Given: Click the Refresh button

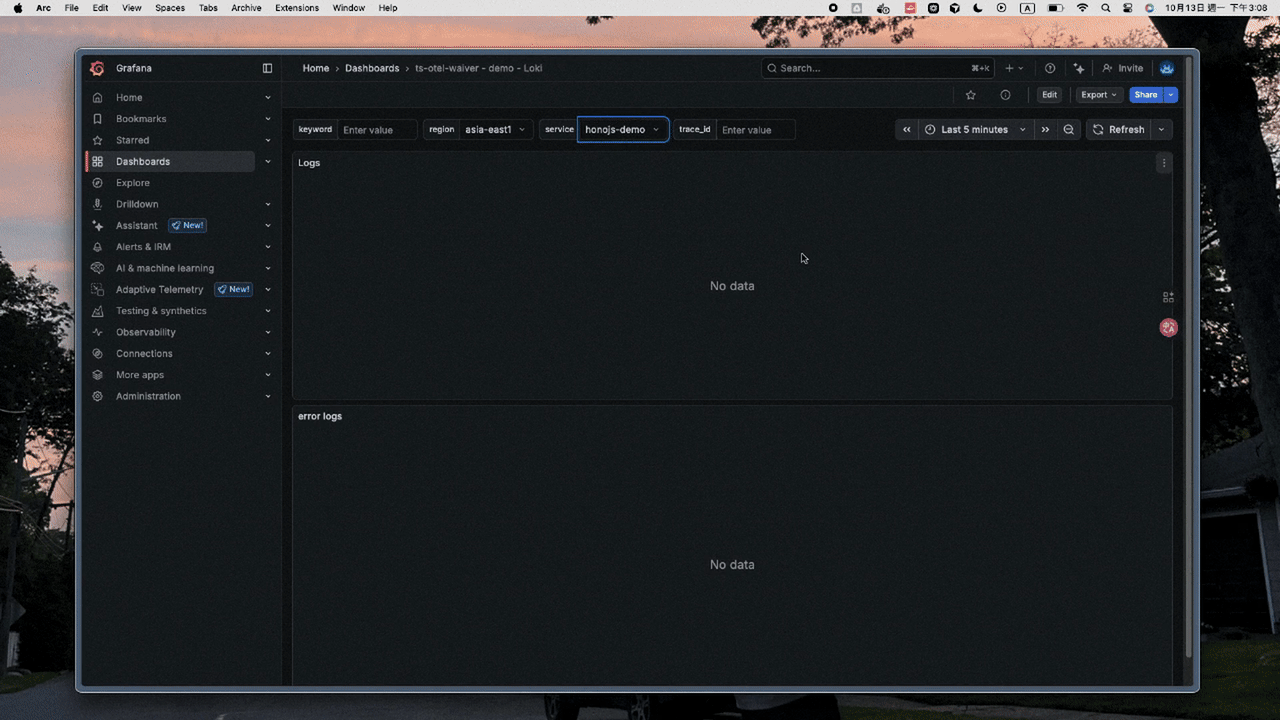Looking at the screenshot, I should (1118, 130).
